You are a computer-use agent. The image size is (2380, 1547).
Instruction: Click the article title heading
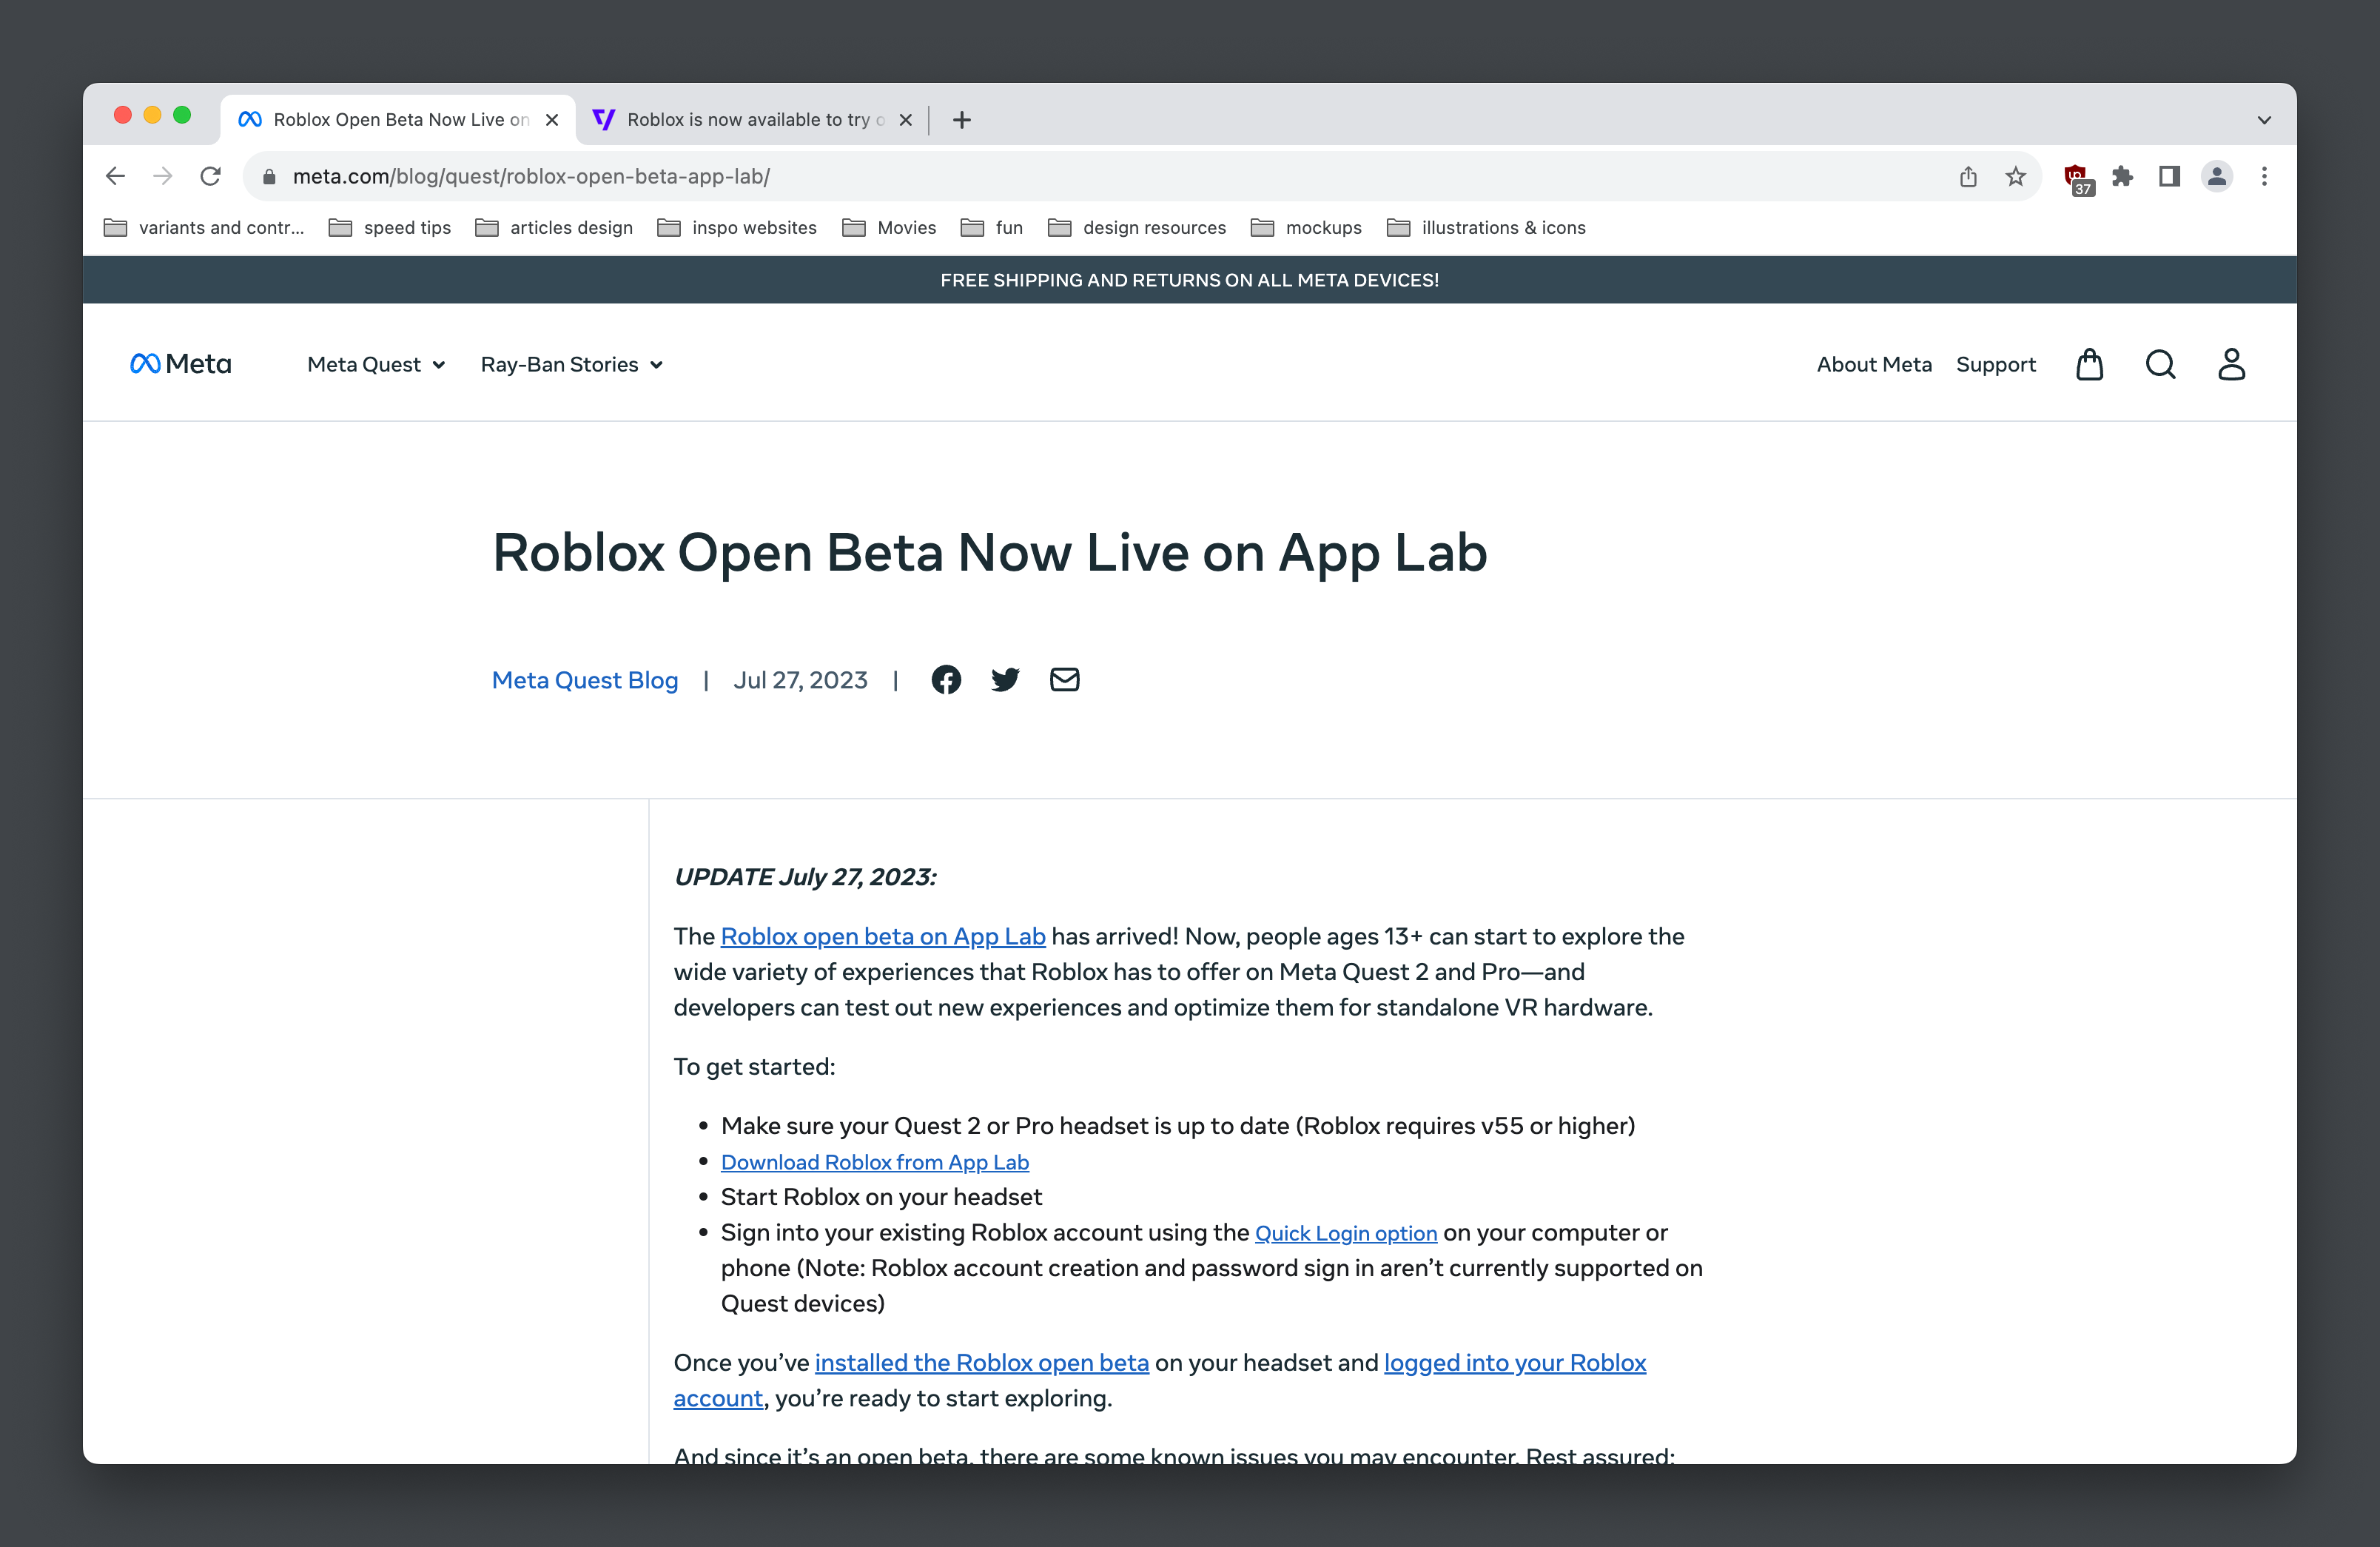tap(990, 552)
